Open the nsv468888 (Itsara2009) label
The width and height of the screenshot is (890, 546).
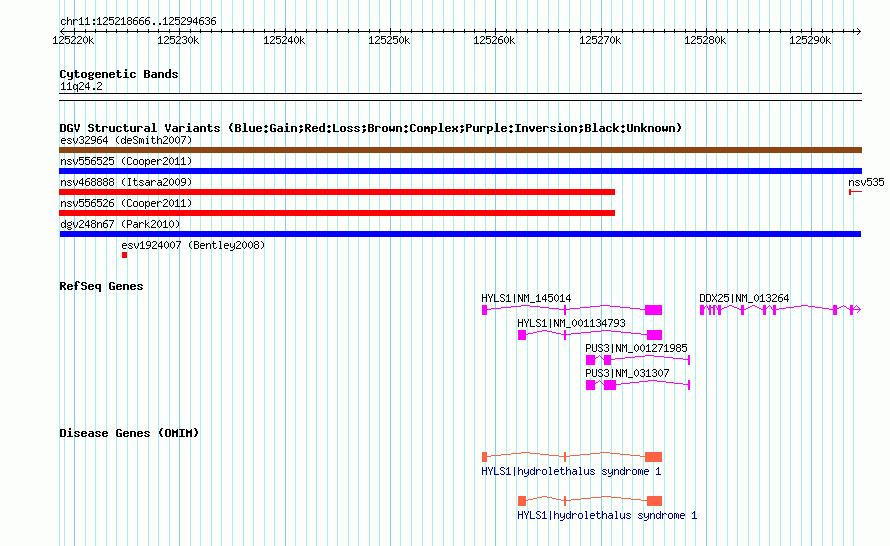point(126,182)
